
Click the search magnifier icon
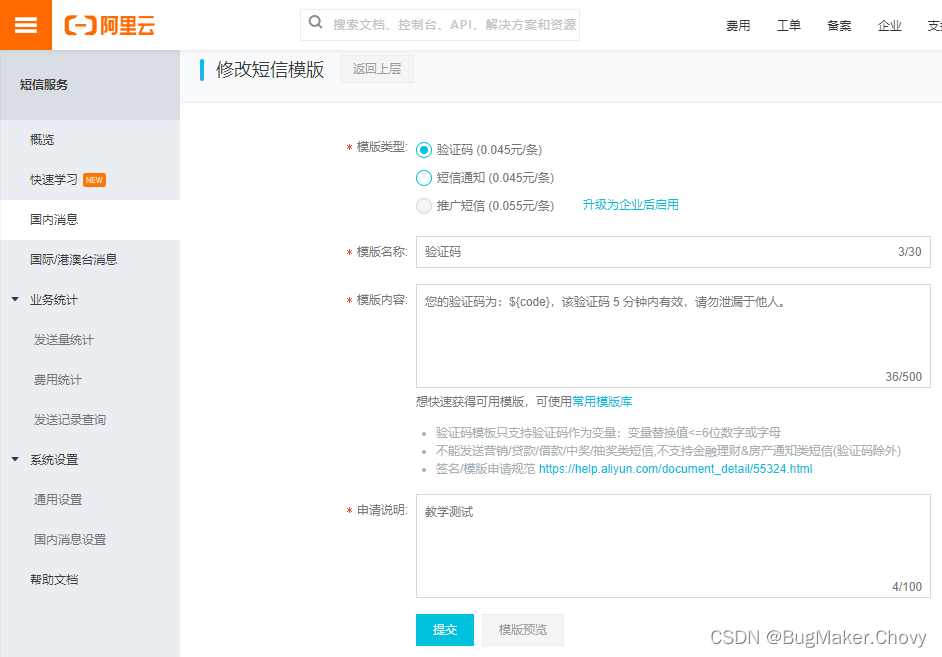(314, 22)
